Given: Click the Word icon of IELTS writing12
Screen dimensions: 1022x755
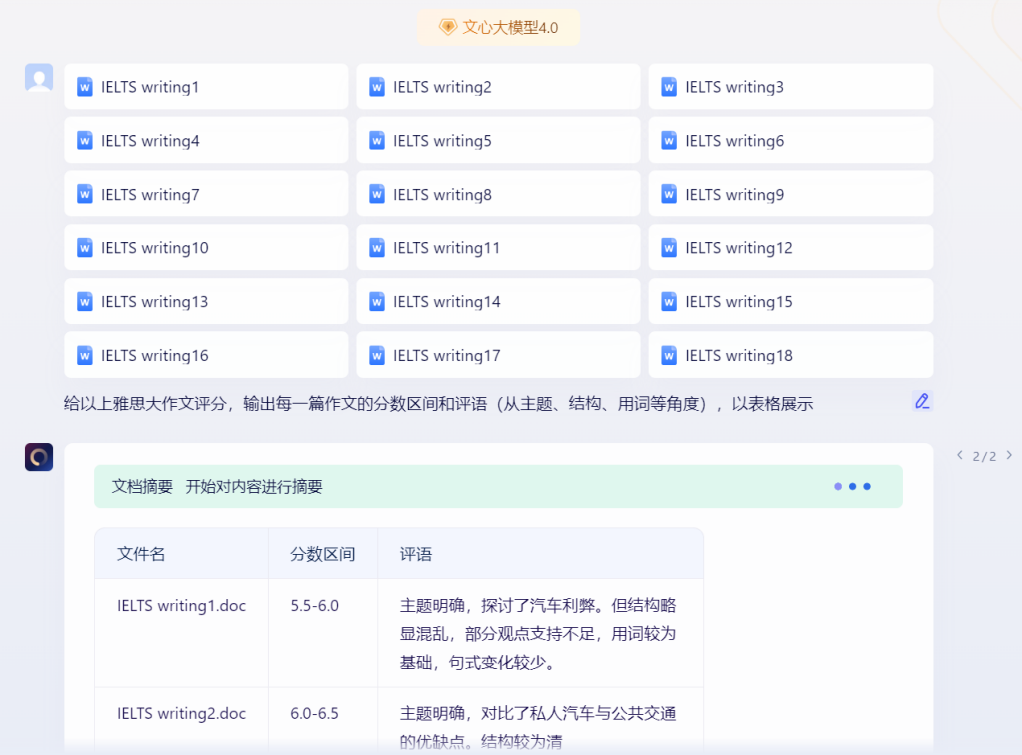Looking at the screenshot, I should (x=669, y=248).
